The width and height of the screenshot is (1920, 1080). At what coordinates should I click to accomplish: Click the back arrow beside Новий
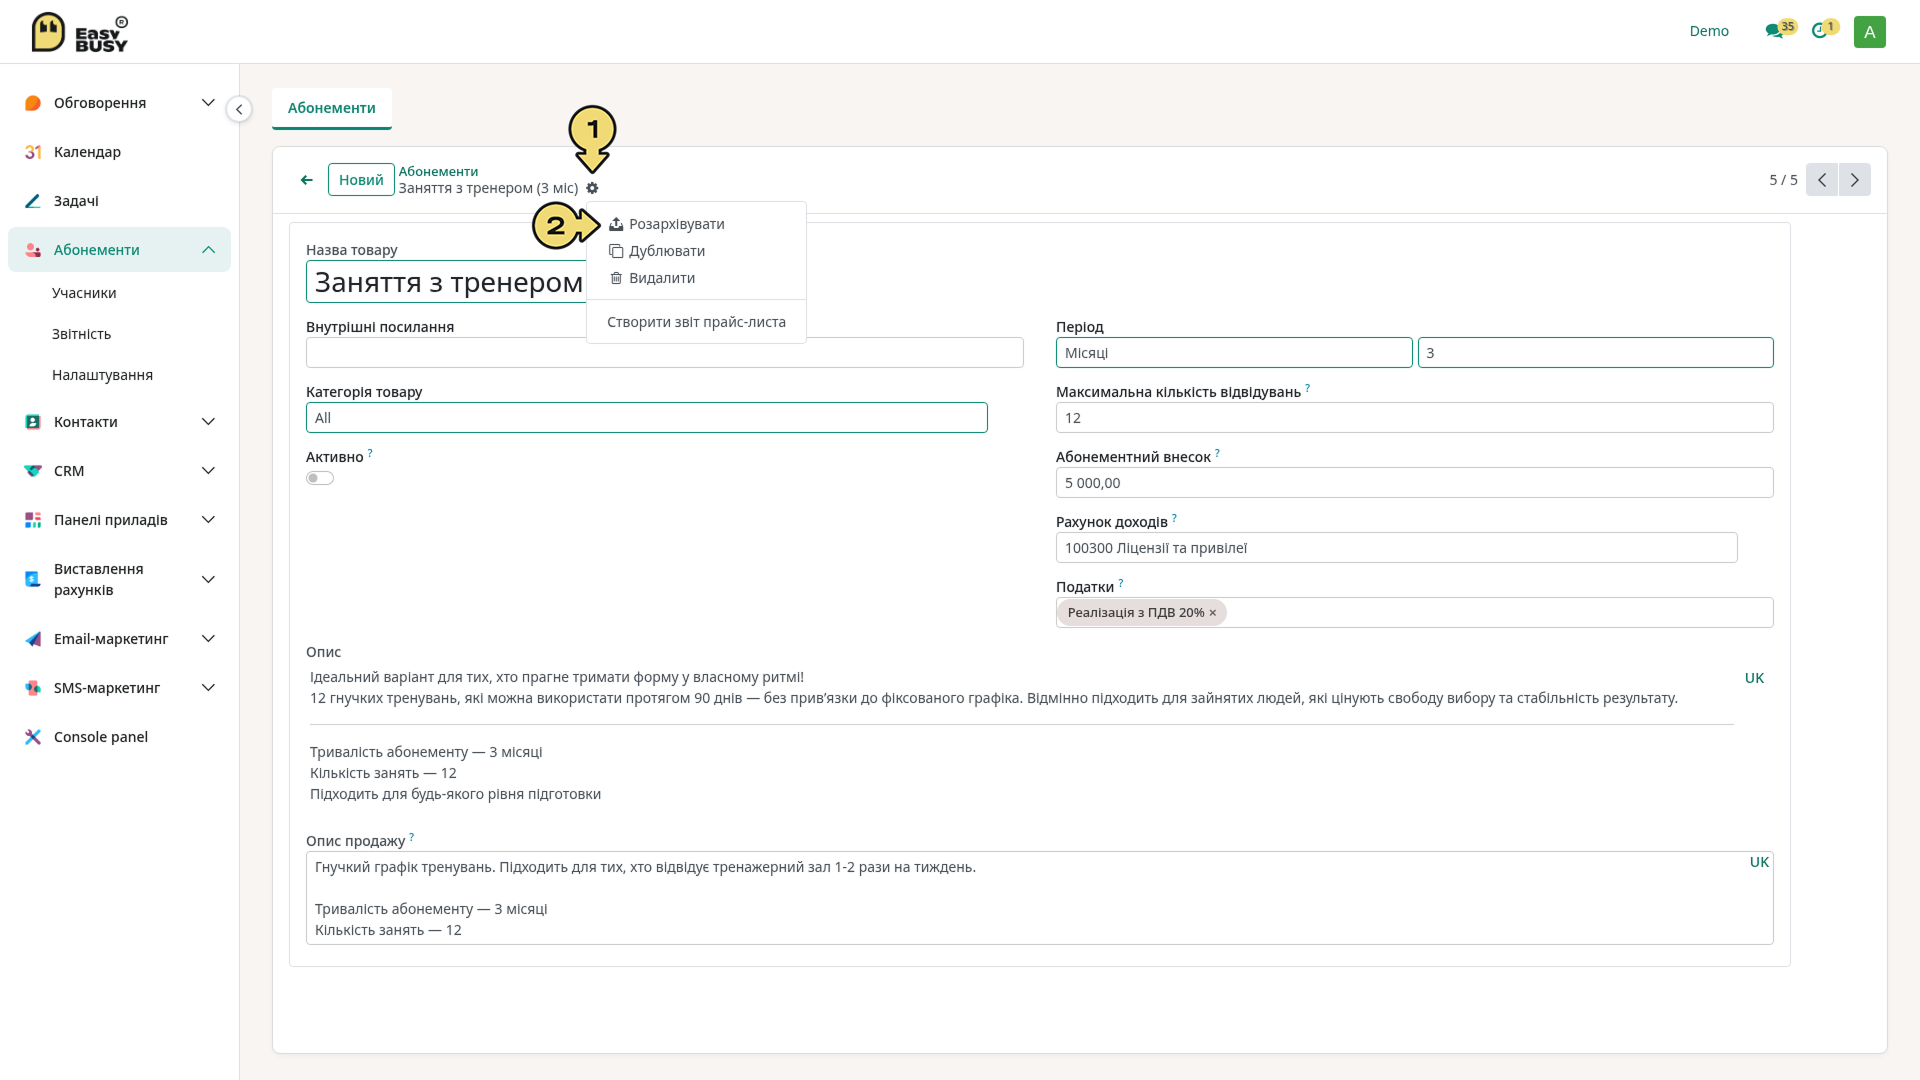[307, 180]
